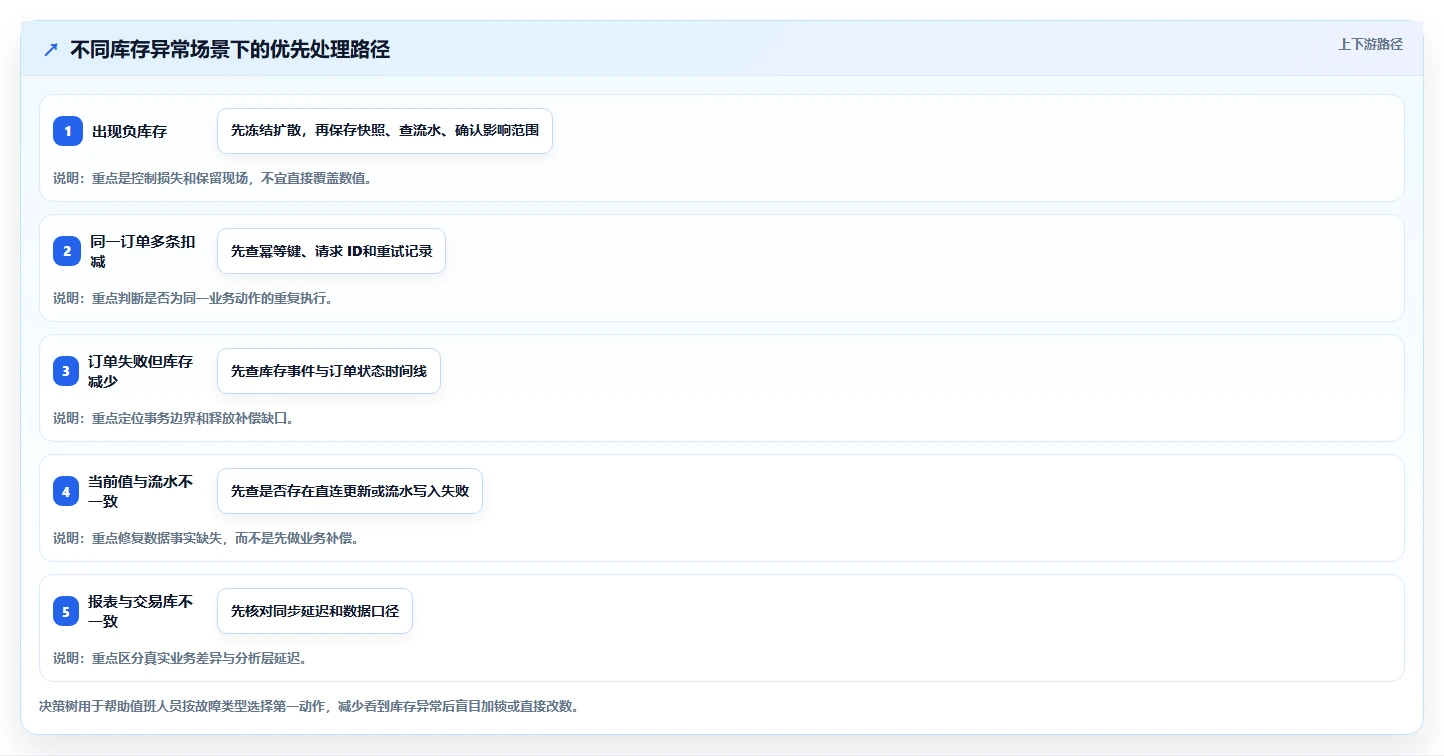The width and height of the screenshot is (1444, 756).
Task: Click the 先核对同步延迟和数据口径 action box
Action: (315, 611)
